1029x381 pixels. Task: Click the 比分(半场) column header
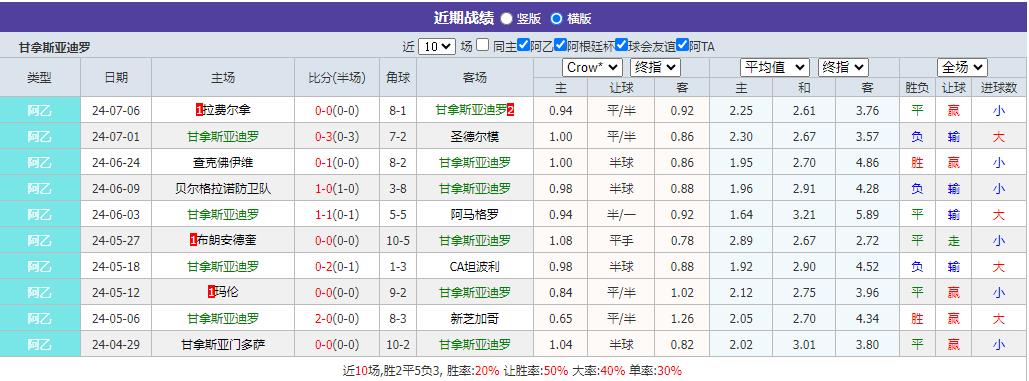[x=337, y=77]
